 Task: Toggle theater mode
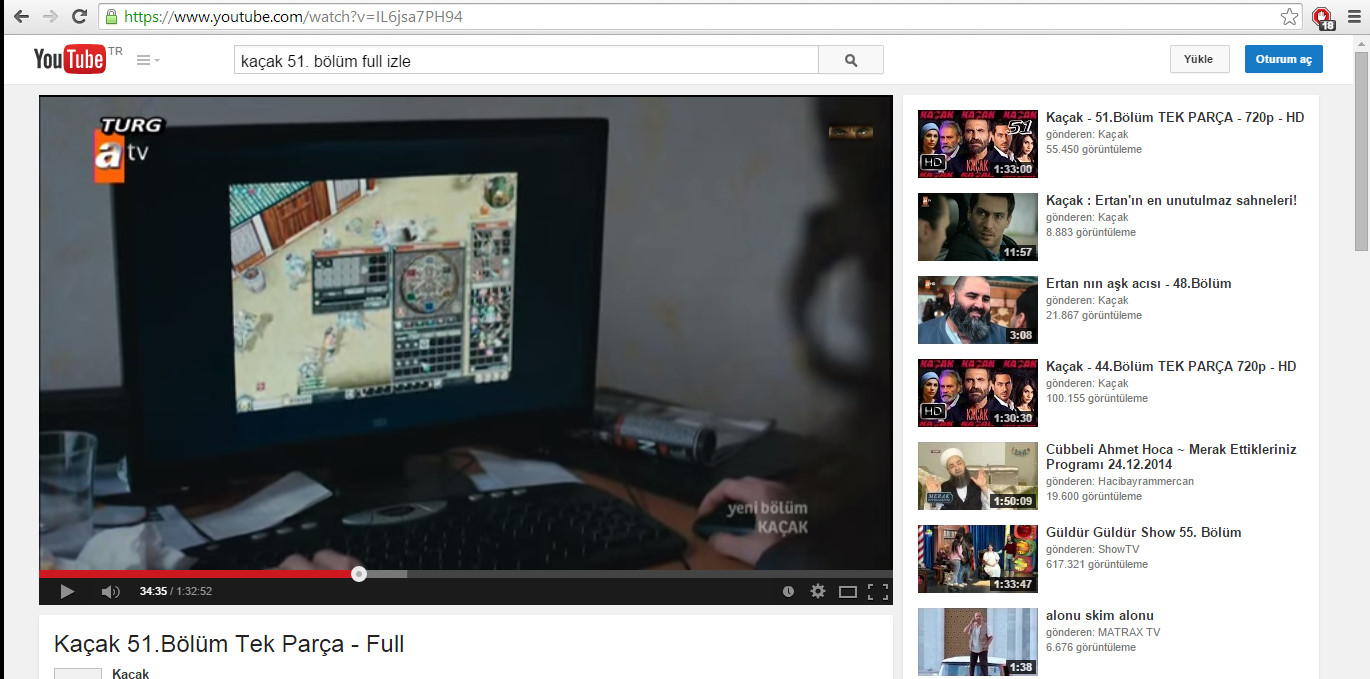(848, 591)
